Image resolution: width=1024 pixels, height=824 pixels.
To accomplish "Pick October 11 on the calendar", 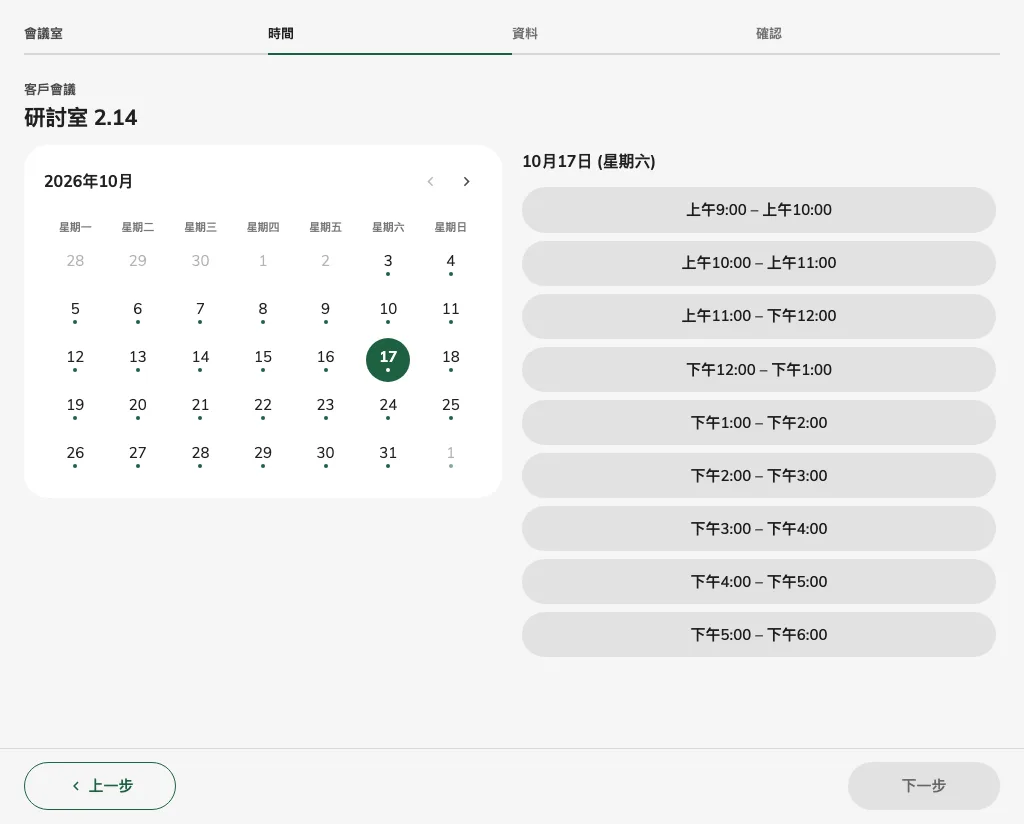I will pyautogui.click(x=451, y=311).
